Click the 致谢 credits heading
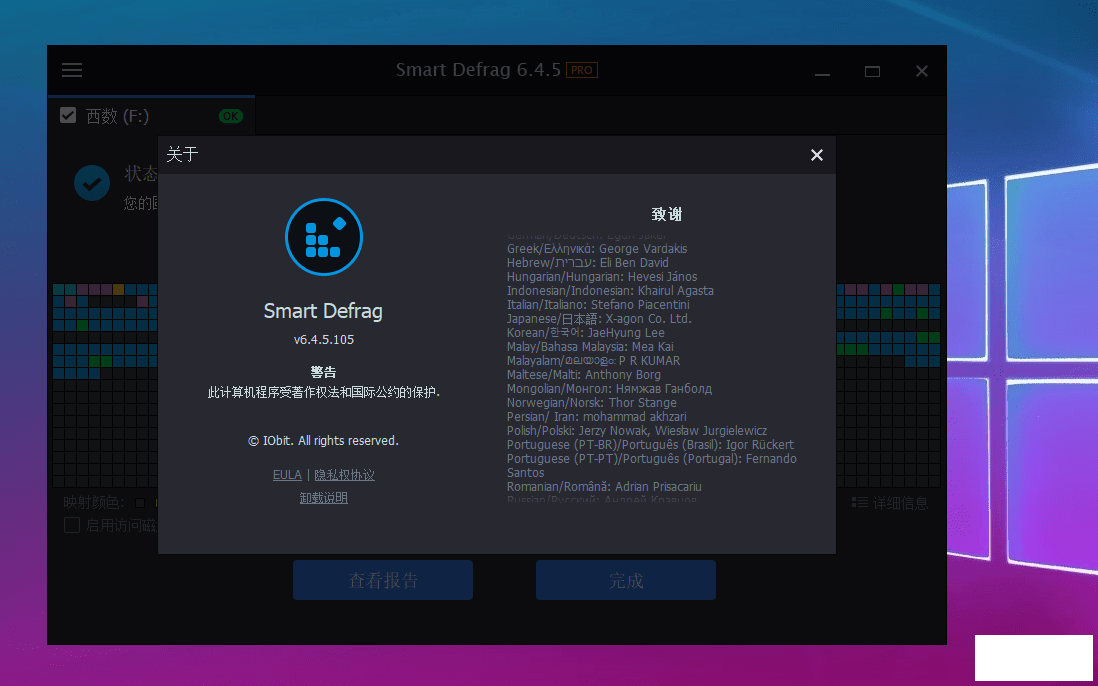 (x=667, y=214)
